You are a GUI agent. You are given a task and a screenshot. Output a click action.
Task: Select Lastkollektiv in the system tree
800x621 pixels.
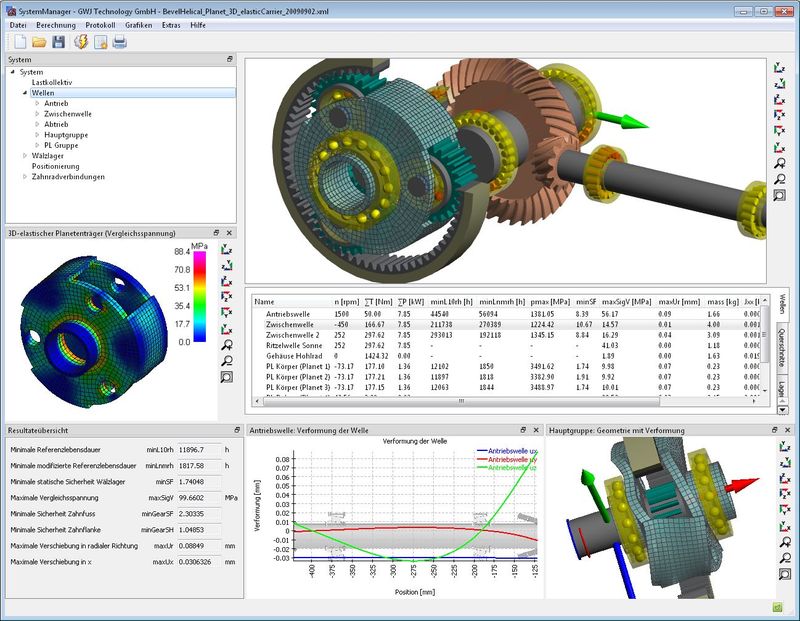52,82
